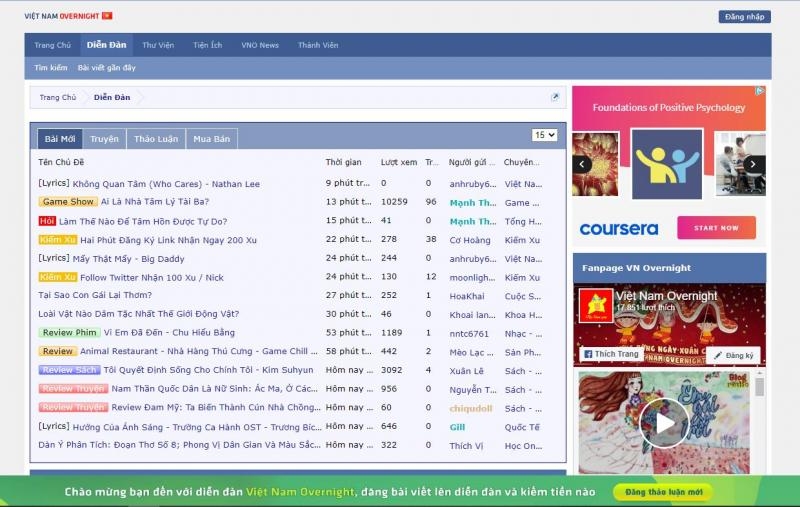The width and height of the screenshot is (800, 507).
Task: Switch to the Truyện tab
Action: 104,139
